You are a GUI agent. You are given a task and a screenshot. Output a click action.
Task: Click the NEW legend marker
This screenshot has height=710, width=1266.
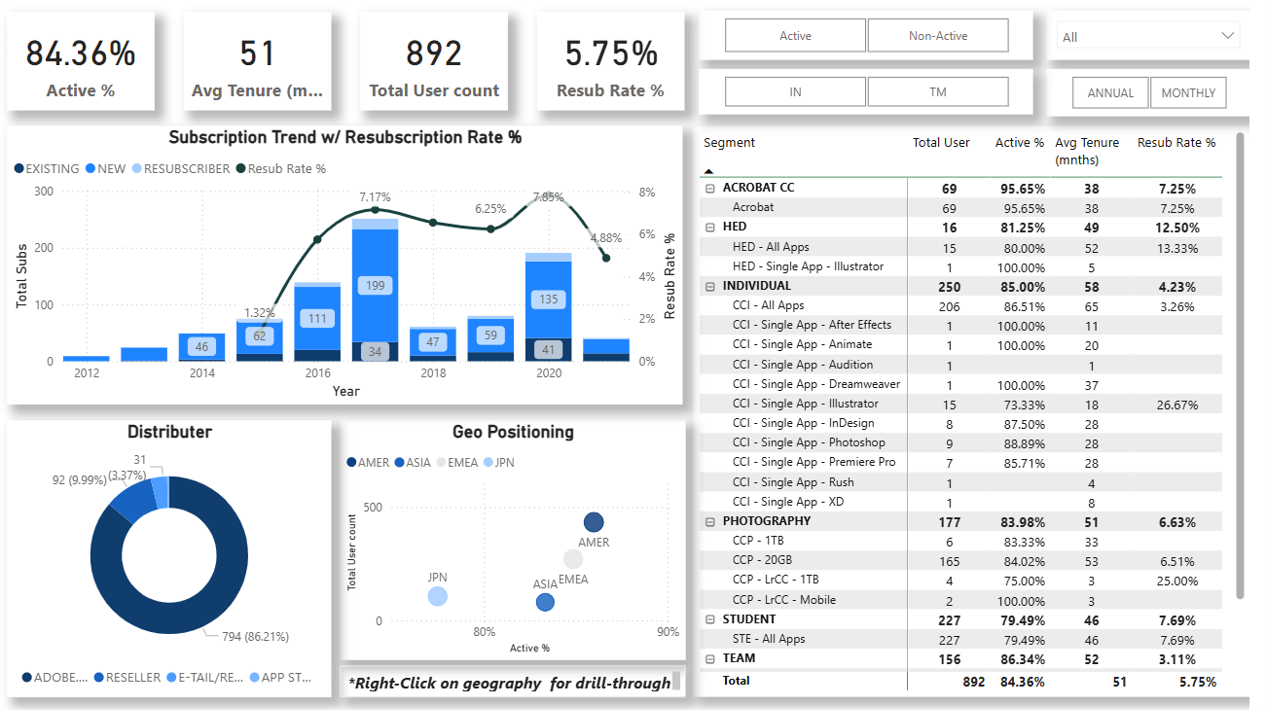[91, 169]
